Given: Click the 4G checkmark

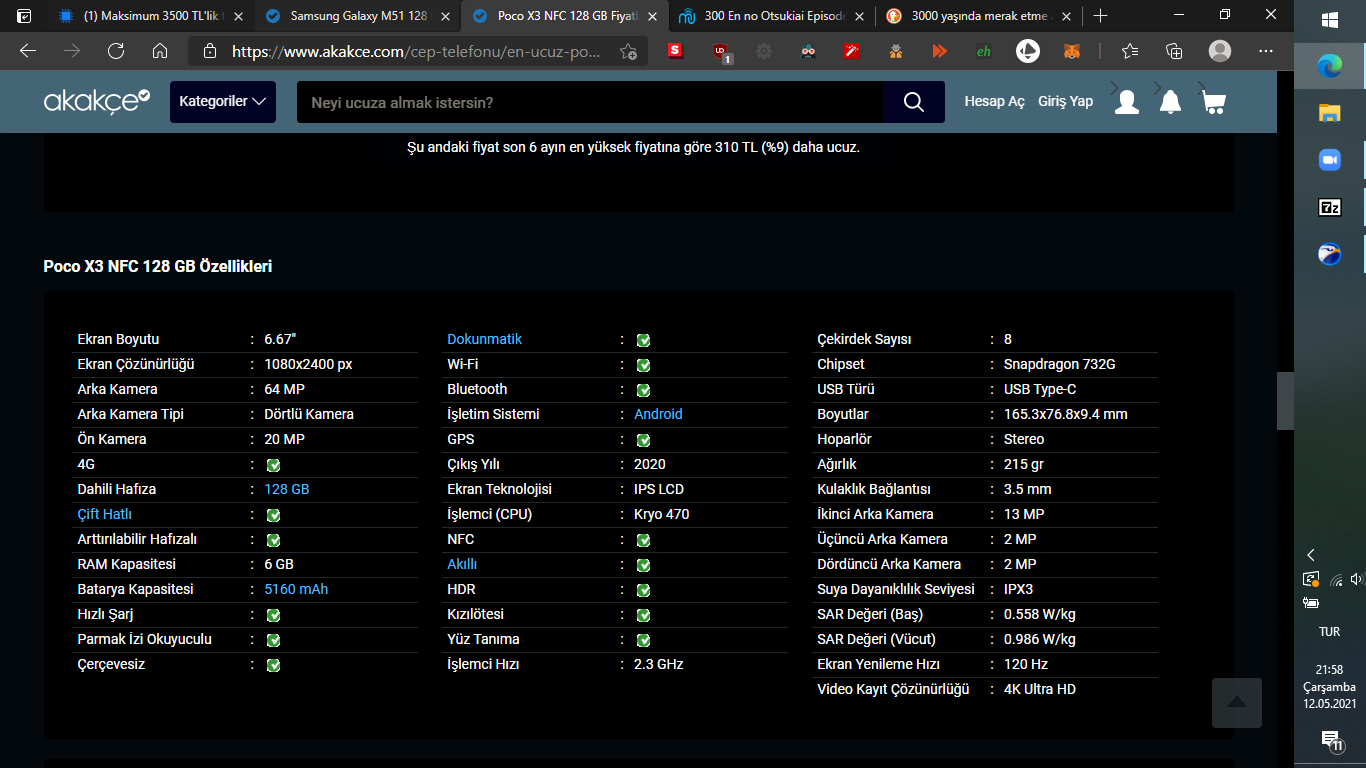Looking at the screenshot, I should (x=273, y=465).
